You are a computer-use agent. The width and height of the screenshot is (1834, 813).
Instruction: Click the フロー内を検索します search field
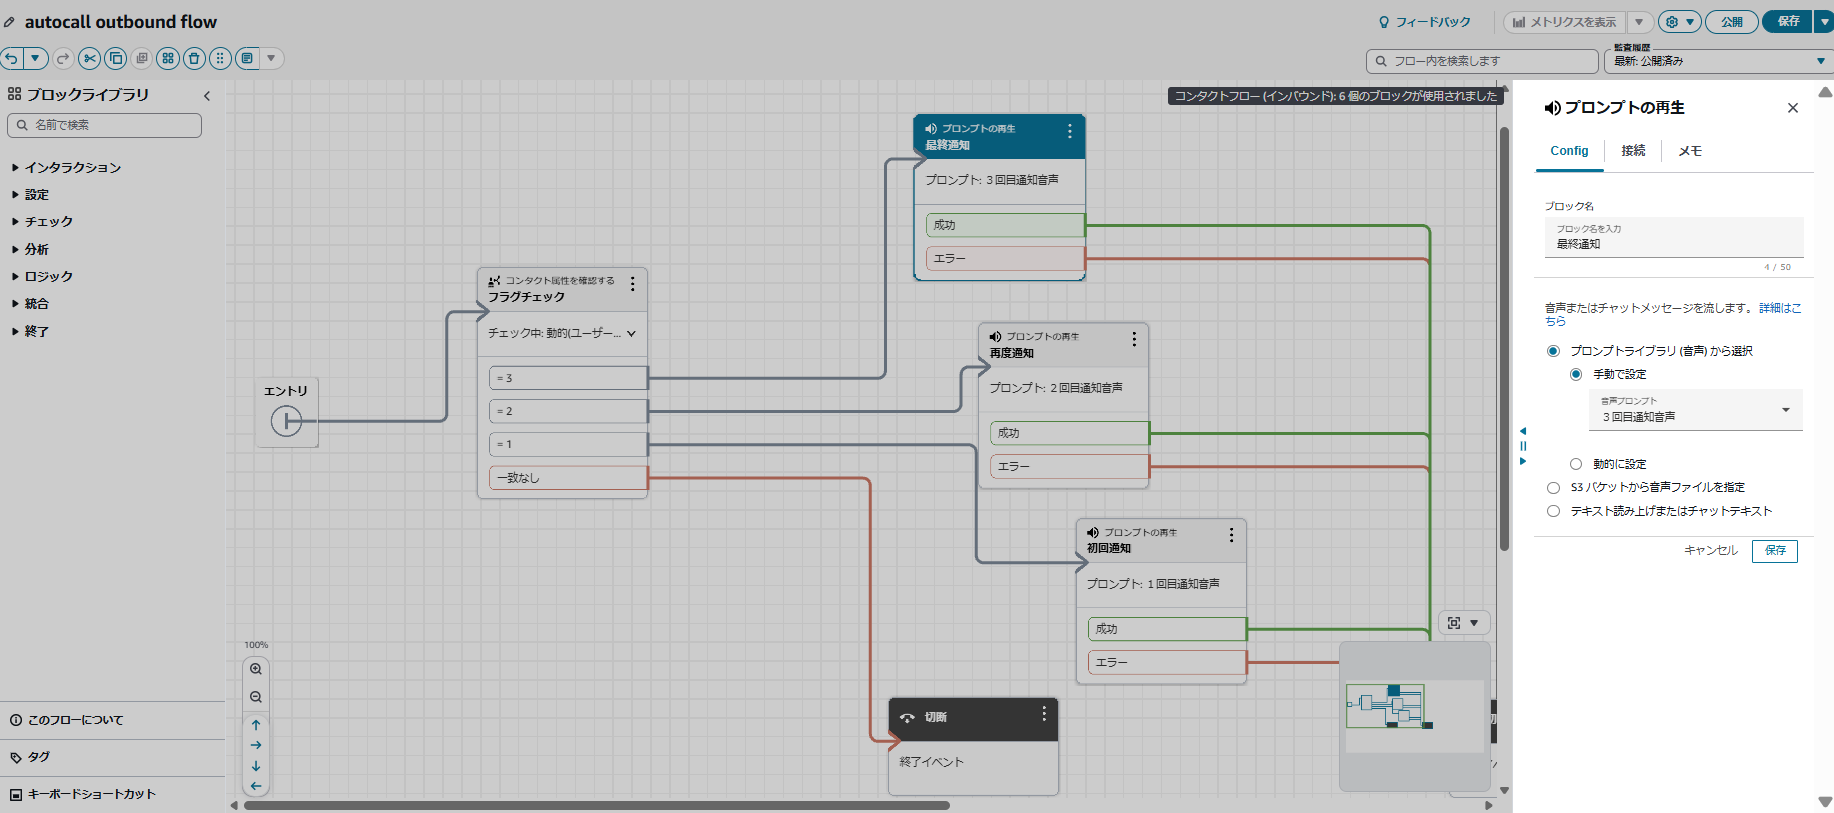coord(1482,61)
